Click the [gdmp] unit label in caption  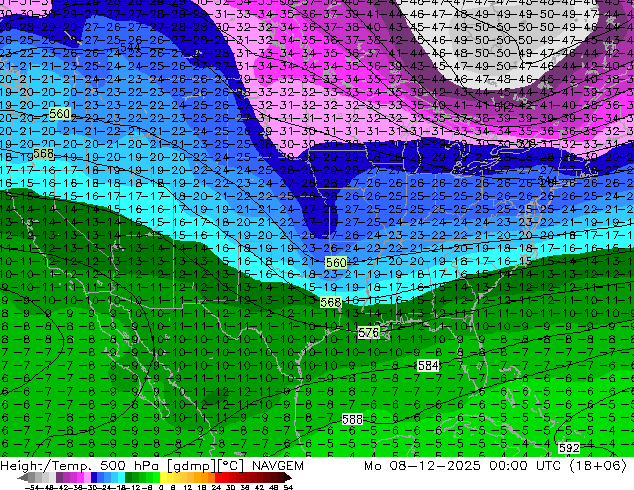tap(190, 466)
